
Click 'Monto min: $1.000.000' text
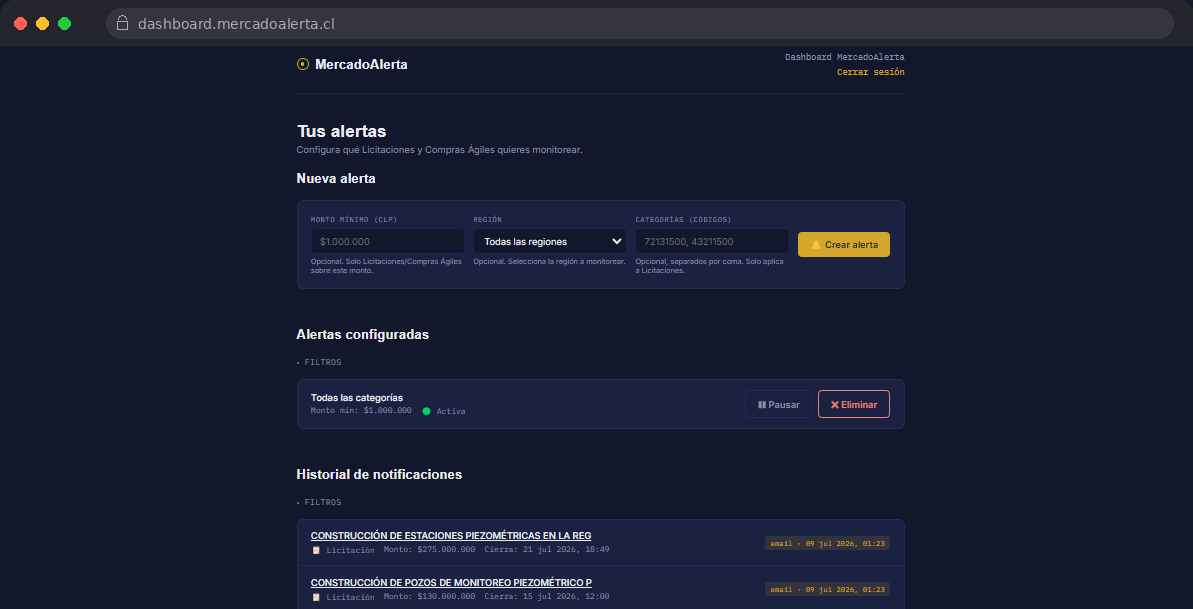click(361, 410)
